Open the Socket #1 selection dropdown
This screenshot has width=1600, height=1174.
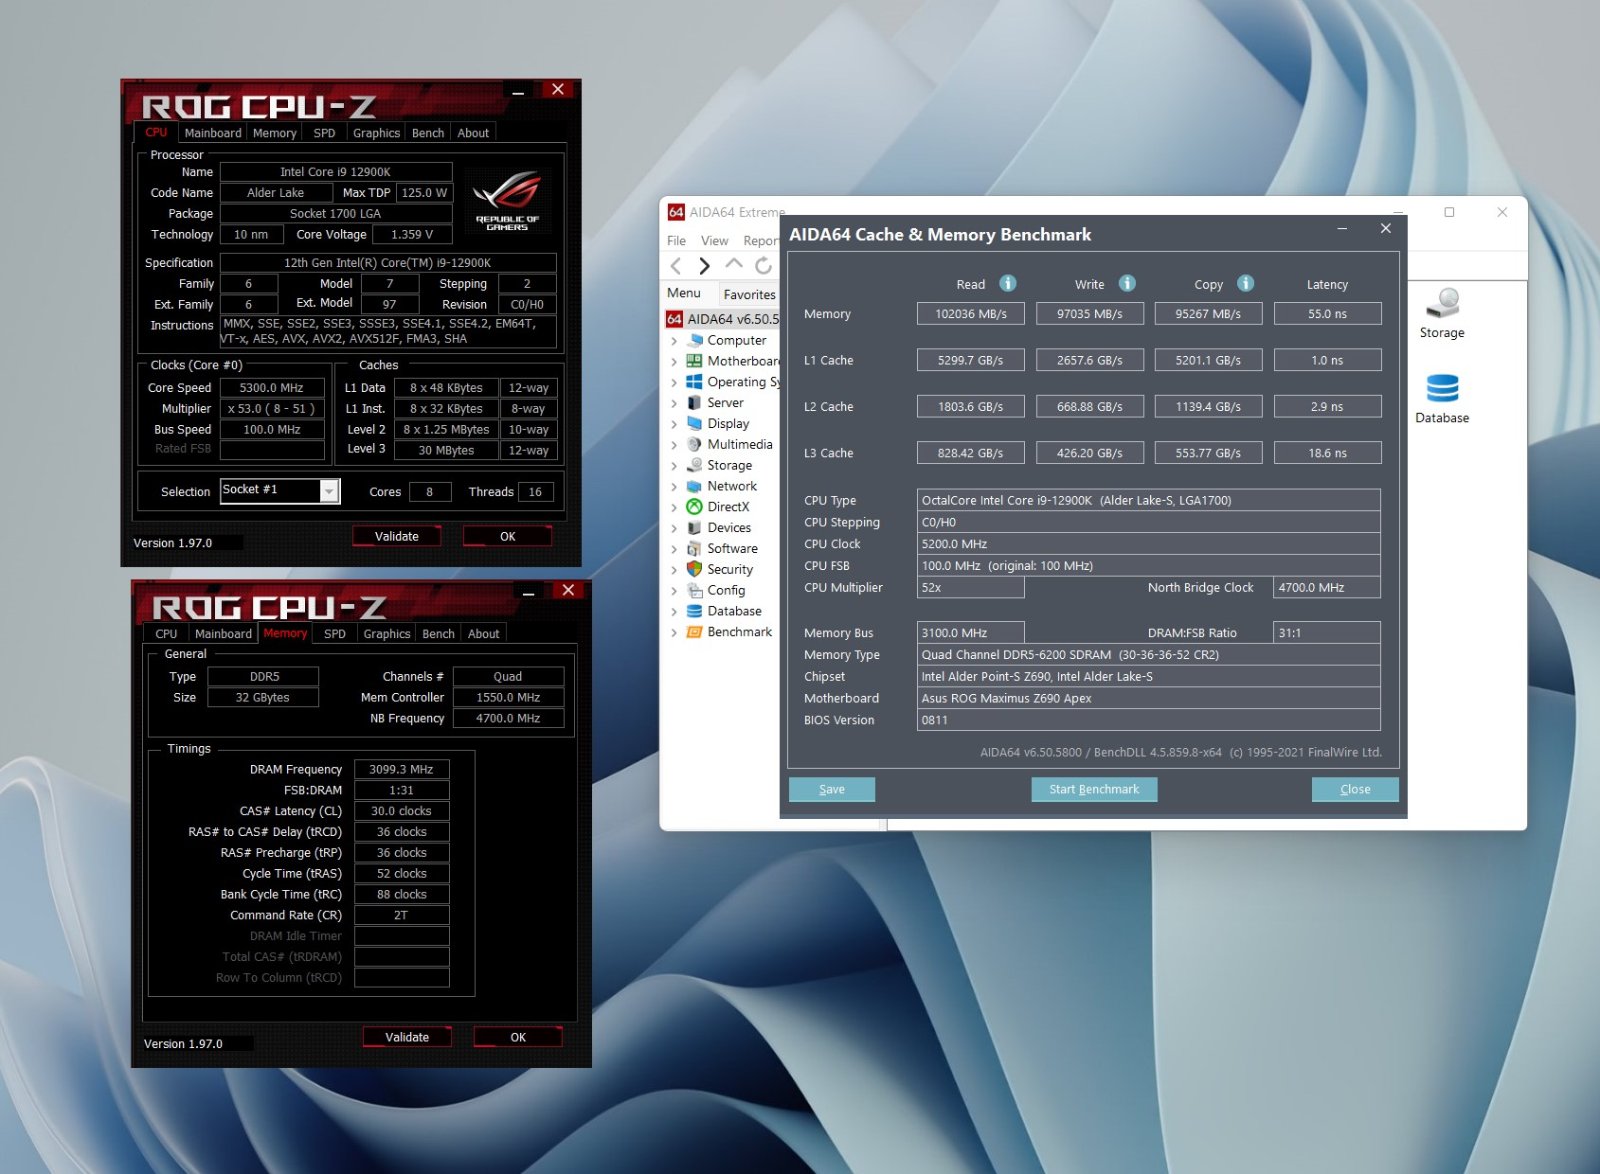click(x=329, y=491)
